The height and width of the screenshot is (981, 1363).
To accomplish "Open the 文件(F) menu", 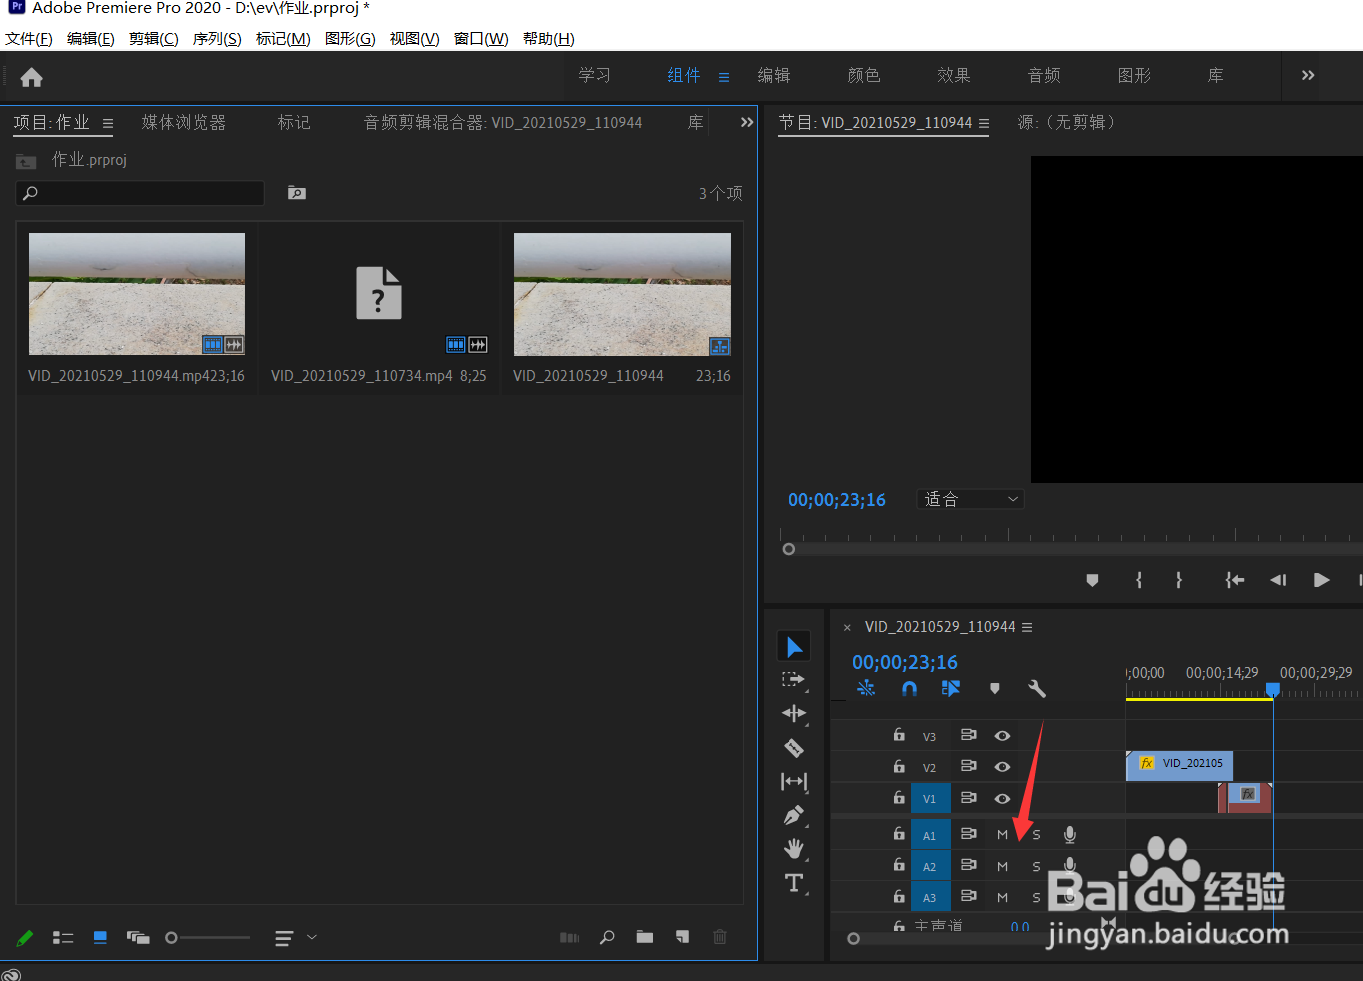I will click(29, 39).
